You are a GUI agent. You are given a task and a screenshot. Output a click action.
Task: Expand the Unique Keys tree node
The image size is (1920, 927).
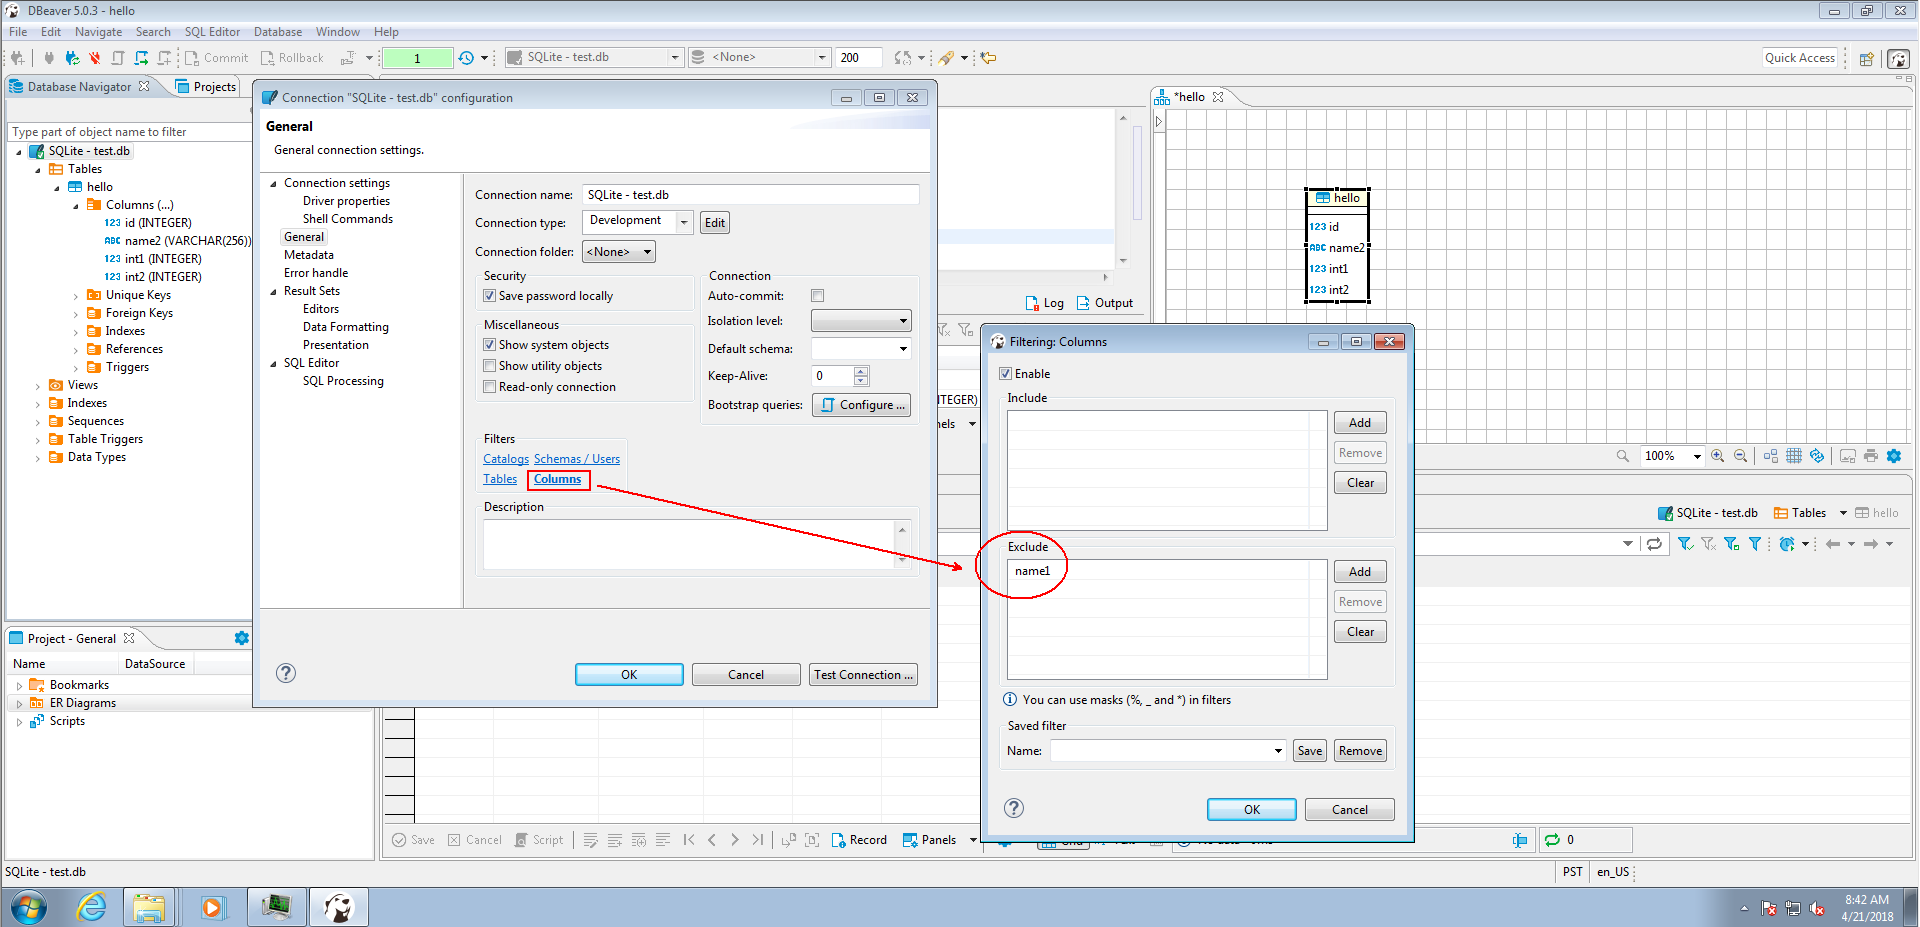click(76, 296)
